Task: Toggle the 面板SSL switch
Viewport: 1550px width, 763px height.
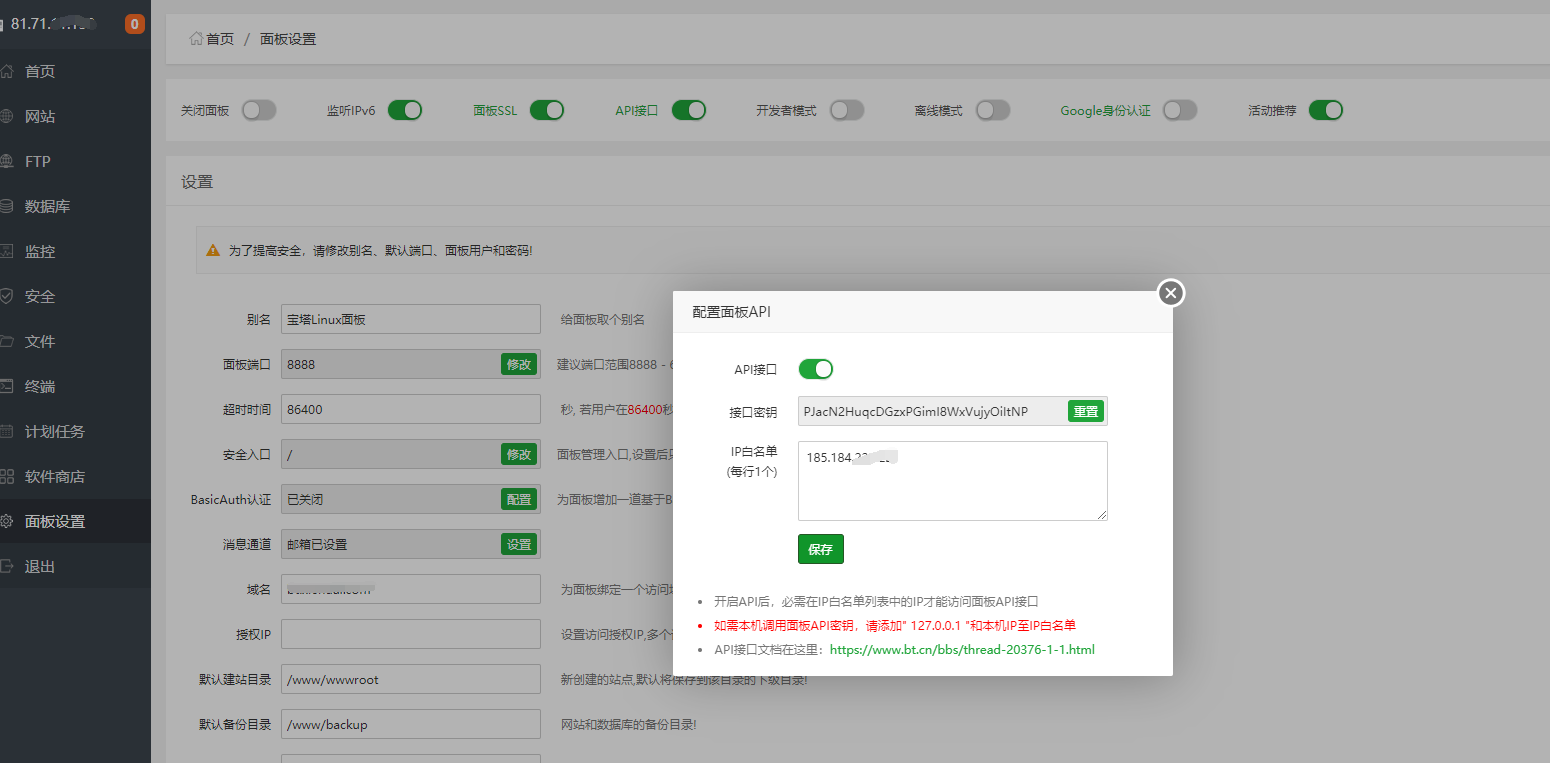Action: point(547,110)
